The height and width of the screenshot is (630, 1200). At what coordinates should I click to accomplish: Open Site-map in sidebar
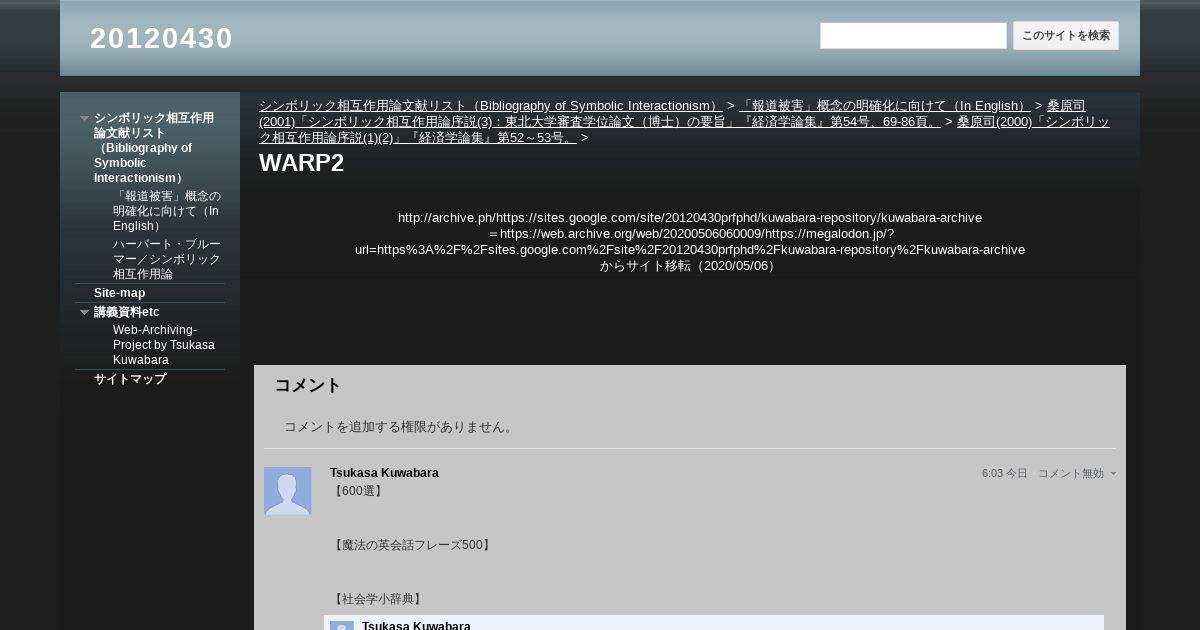coord(119,293)
